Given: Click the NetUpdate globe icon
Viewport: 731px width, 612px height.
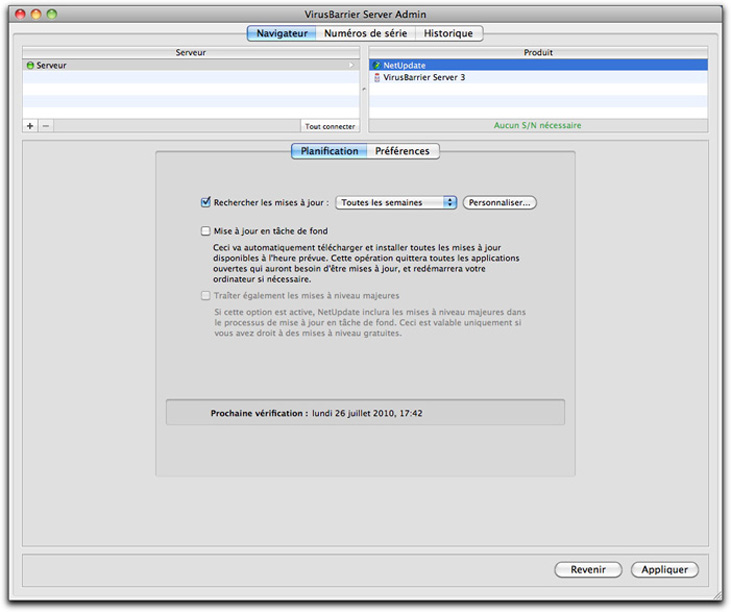Looking at the screenshot, I should coord(377,65).
